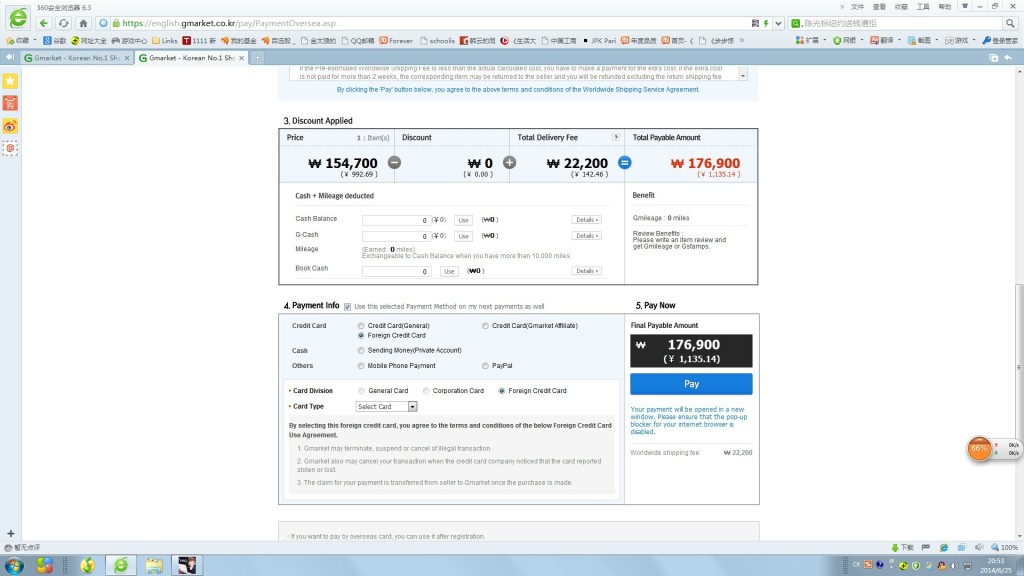Open the yellow star favorites sidebar icon
Viewport: 1024px width, 576px height.
point(10,81)
